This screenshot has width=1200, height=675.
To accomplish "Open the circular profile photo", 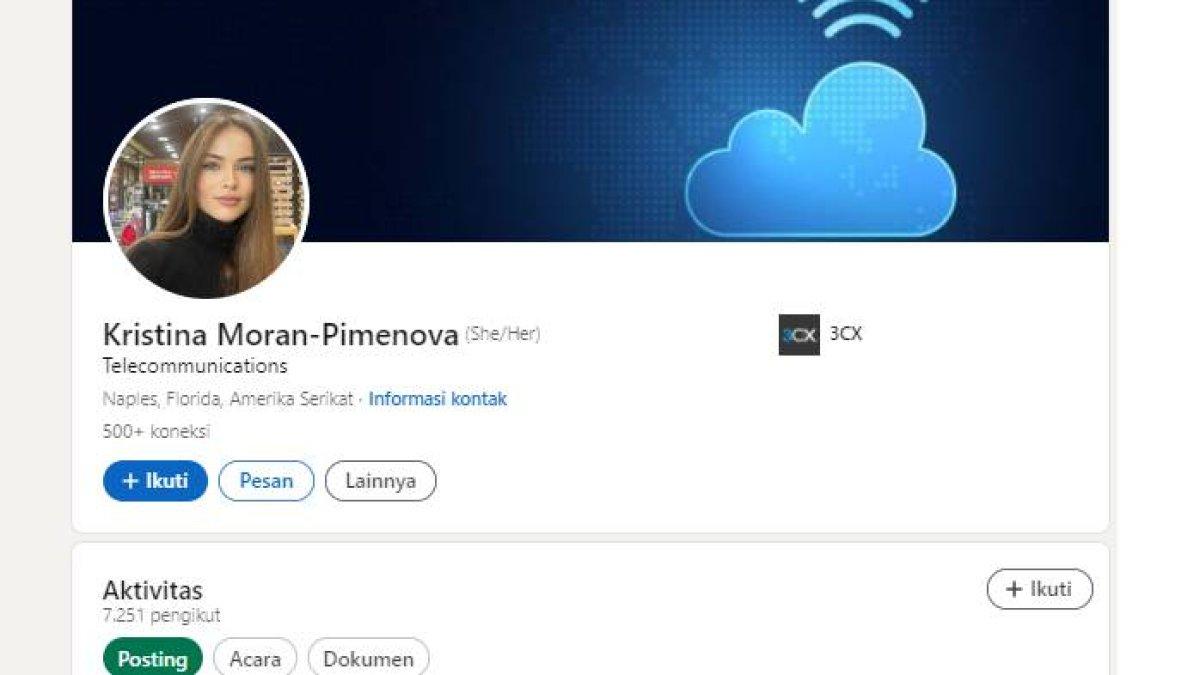I will [x=207, y=199].
